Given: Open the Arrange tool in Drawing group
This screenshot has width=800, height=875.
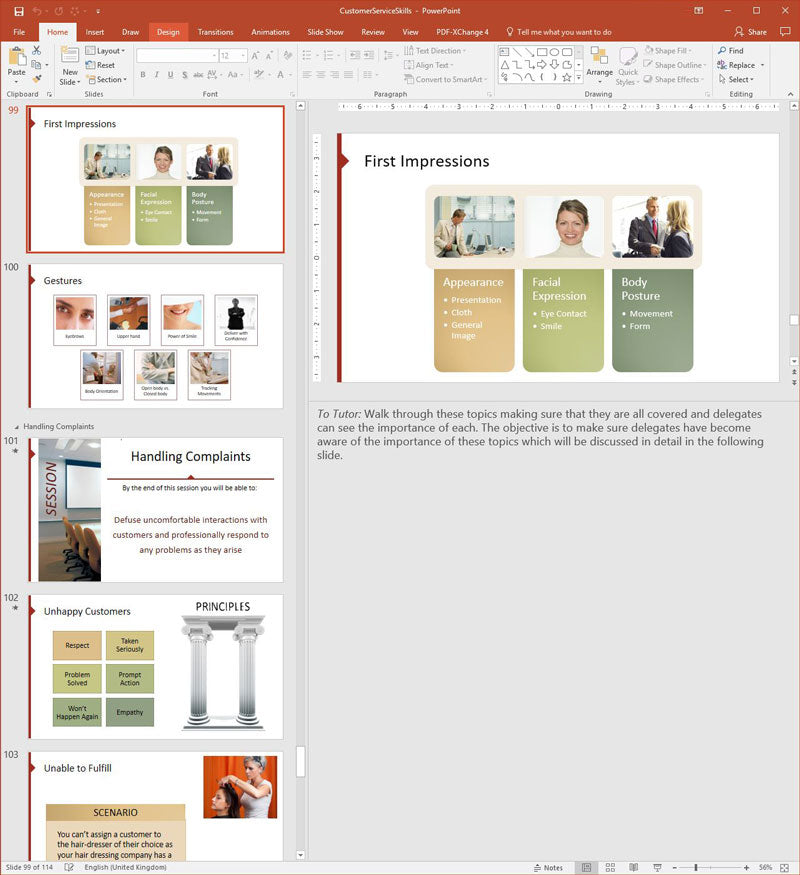Looking at the screenshot, I should pyautogui.click(x=599, y=64).
